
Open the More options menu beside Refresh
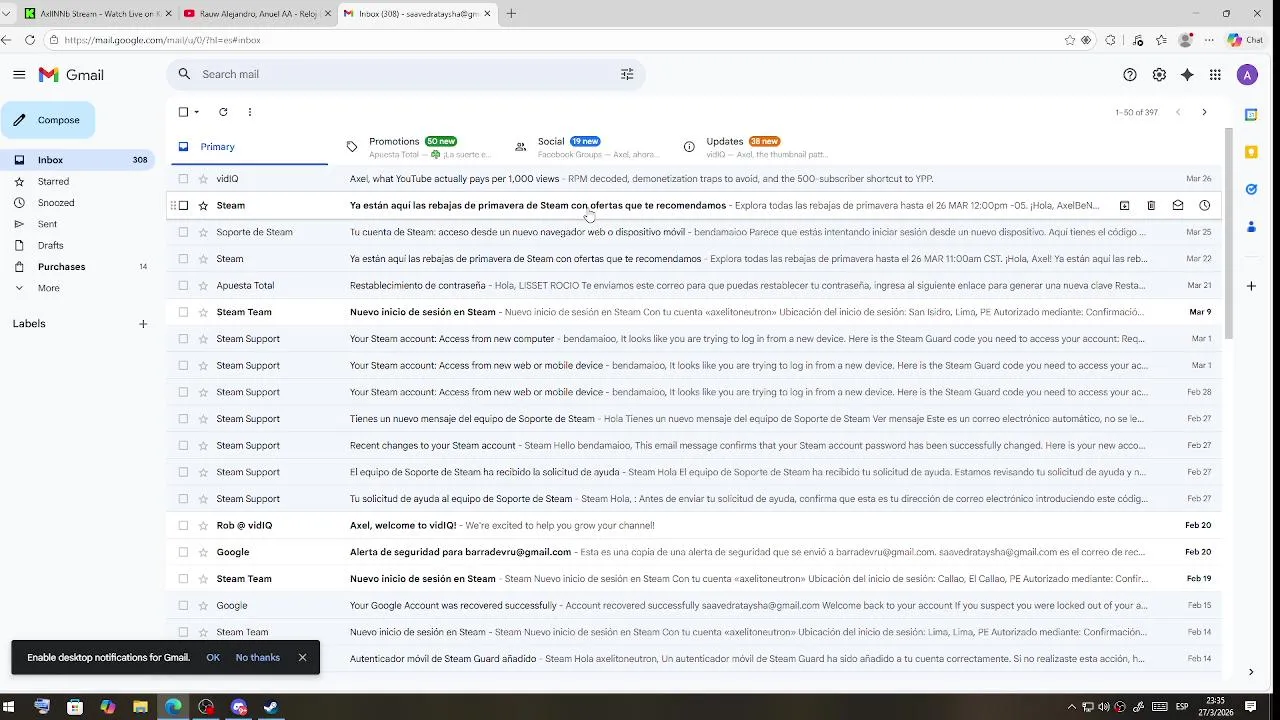coord(250,112)
